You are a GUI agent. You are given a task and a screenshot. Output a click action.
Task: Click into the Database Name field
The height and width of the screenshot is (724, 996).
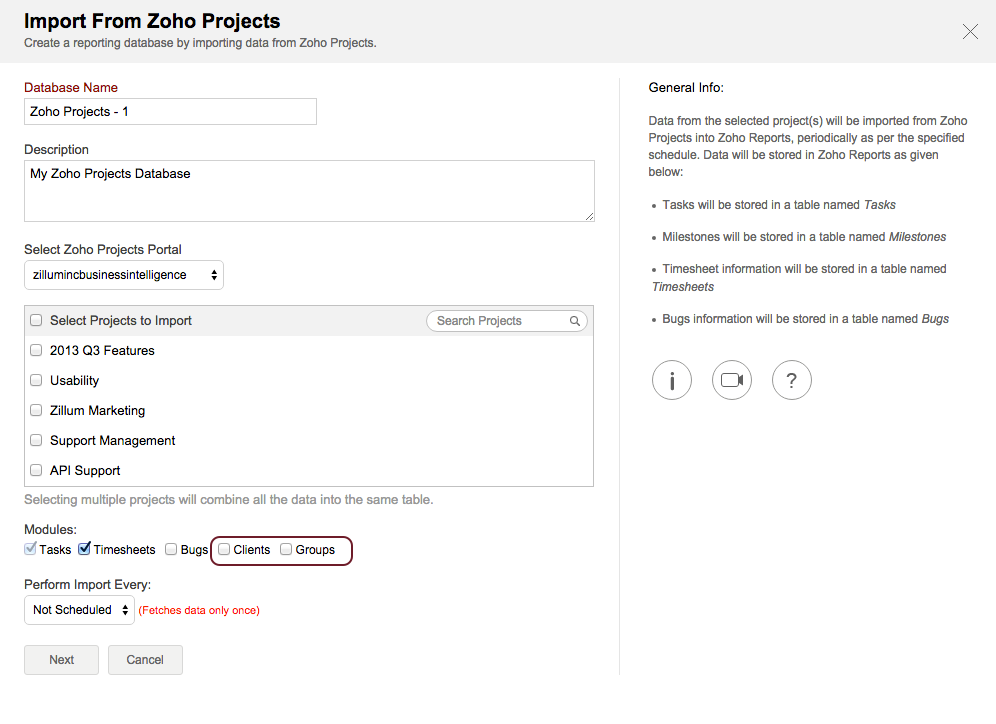click(x=170, y=112)
